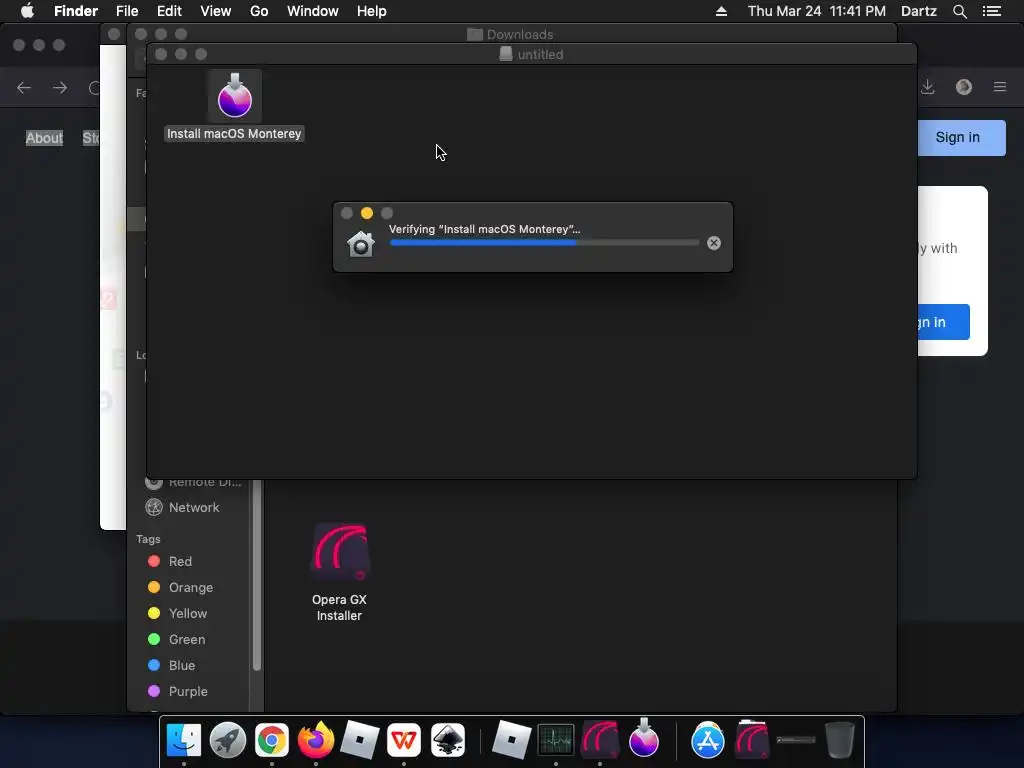This screenshot has width=1024, height=768.
Task: Click the Dartz user name in menu bar
Action: (919, 11)
